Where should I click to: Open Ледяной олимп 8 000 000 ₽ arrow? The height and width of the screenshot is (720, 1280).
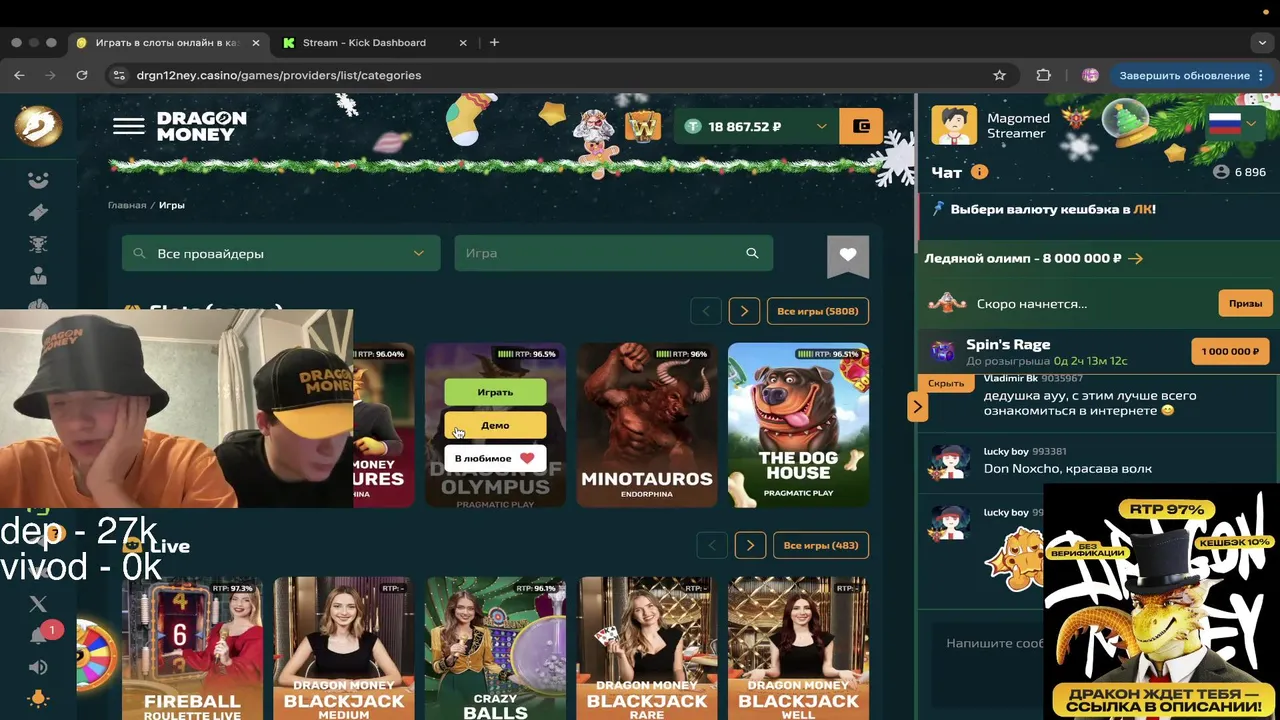click(x=1135, y=258)
